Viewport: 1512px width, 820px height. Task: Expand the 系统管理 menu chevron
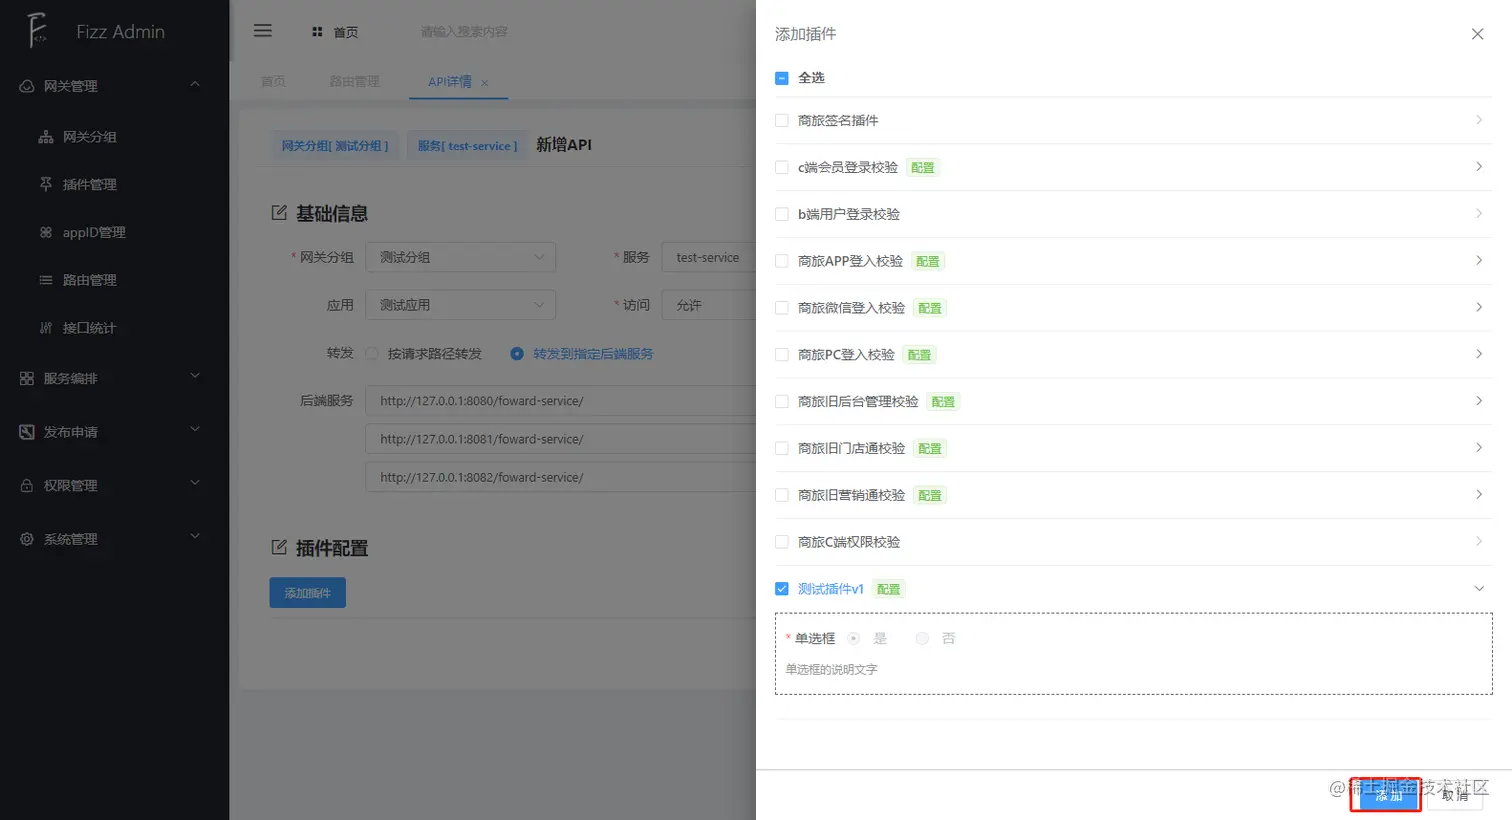click(195, 536)
